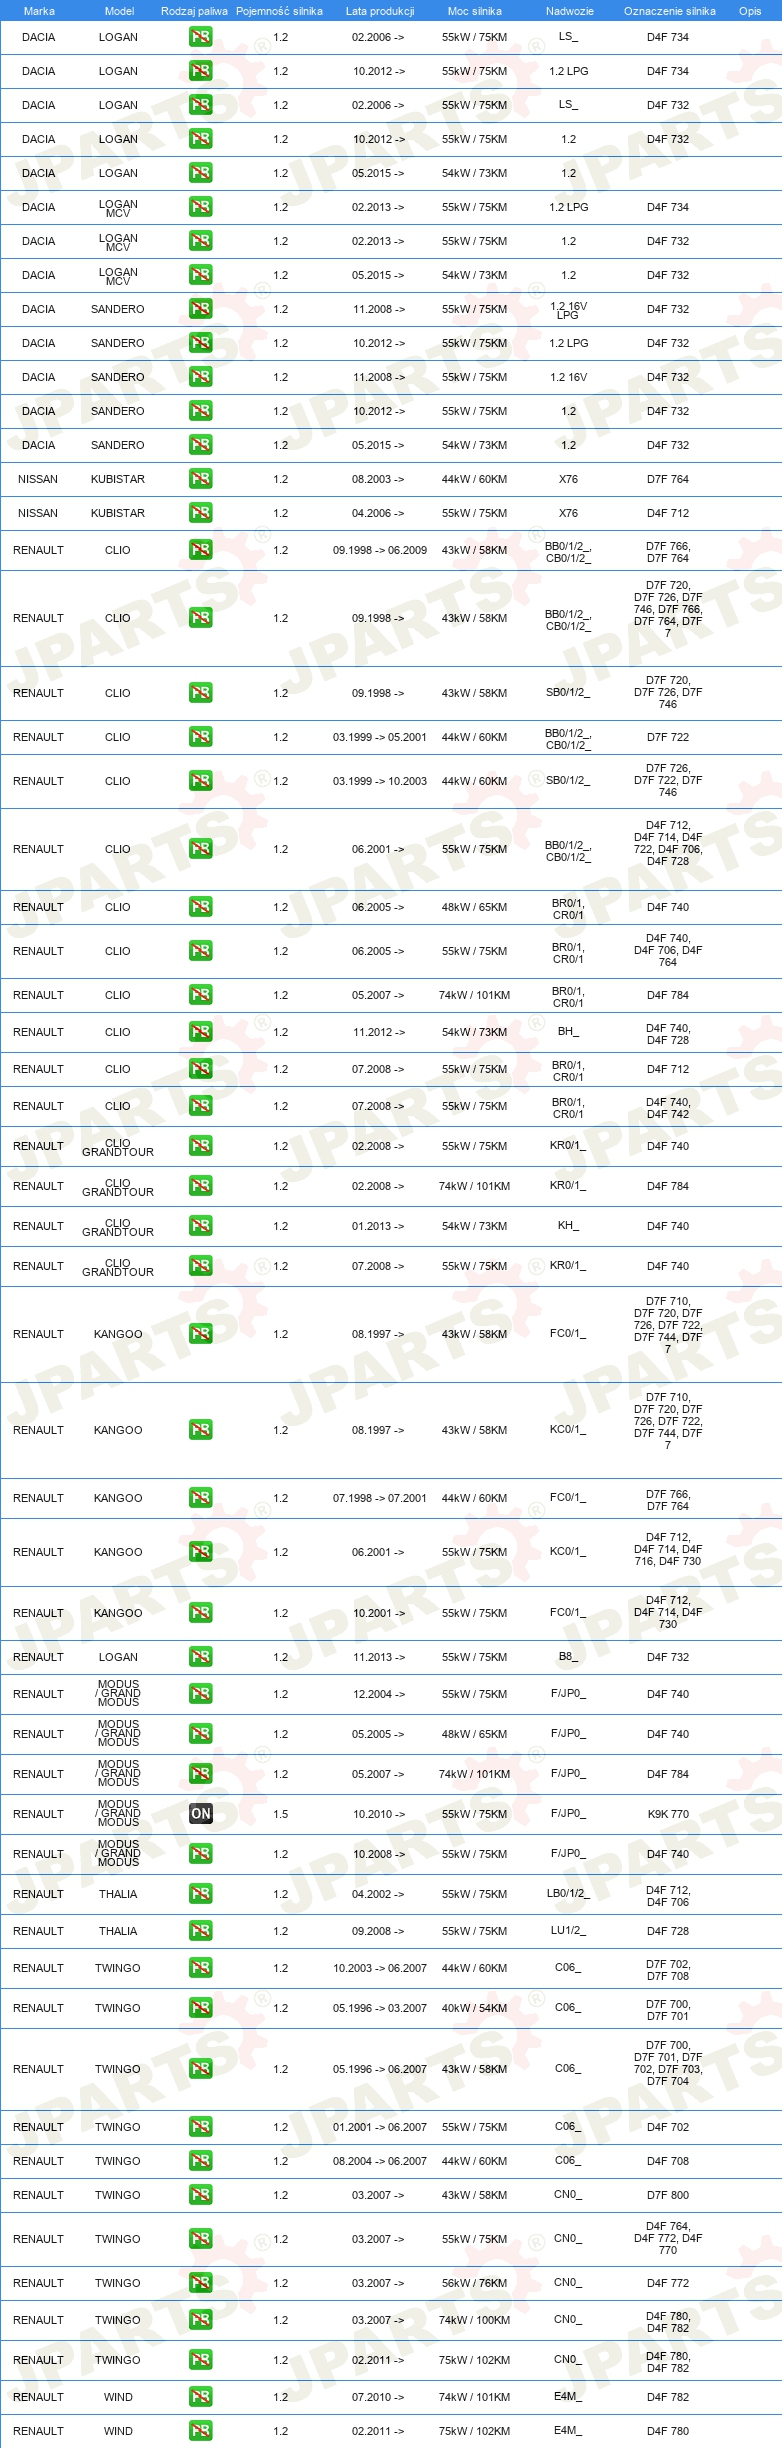Image resolution: width=782 pixels, height=2448 pixels.
Task: Select the D7F 800 engine code cell
Action: pyautogui.click(x=668, y=2194)
